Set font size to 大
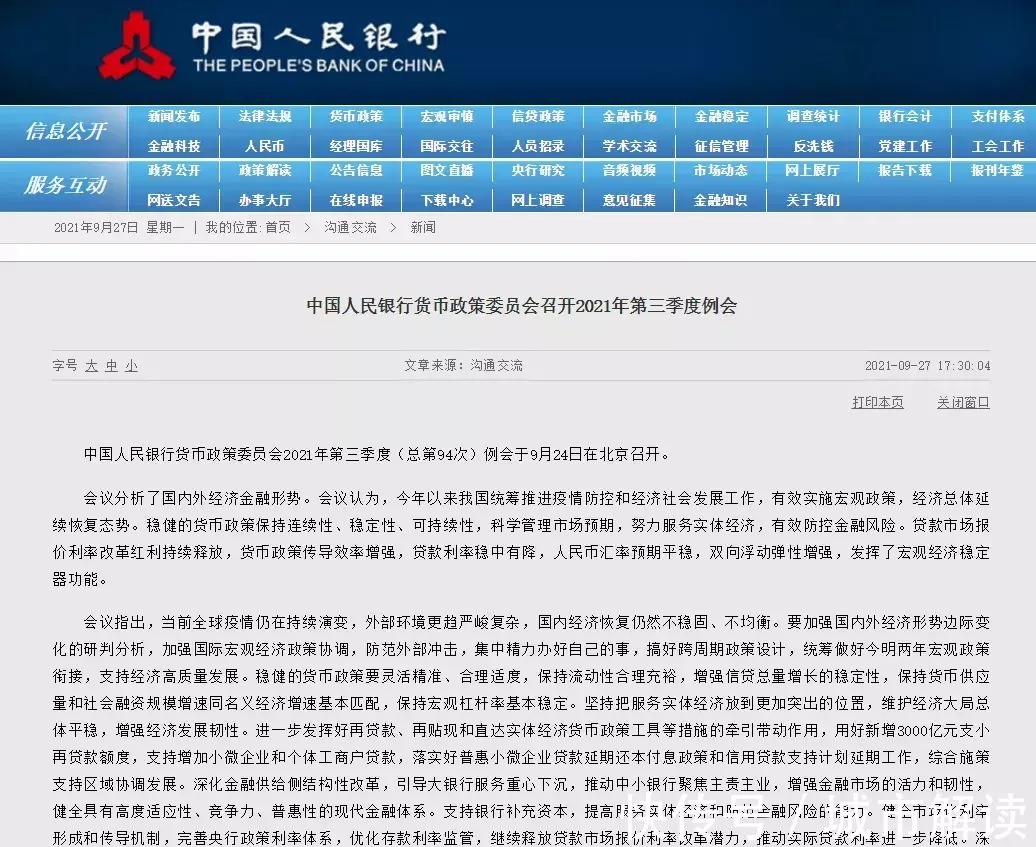1036x847 pixels. 91,366
